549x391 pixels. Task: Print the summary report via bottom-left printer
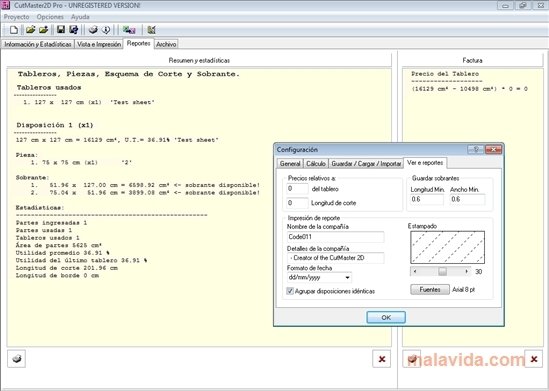coord(16,358)
